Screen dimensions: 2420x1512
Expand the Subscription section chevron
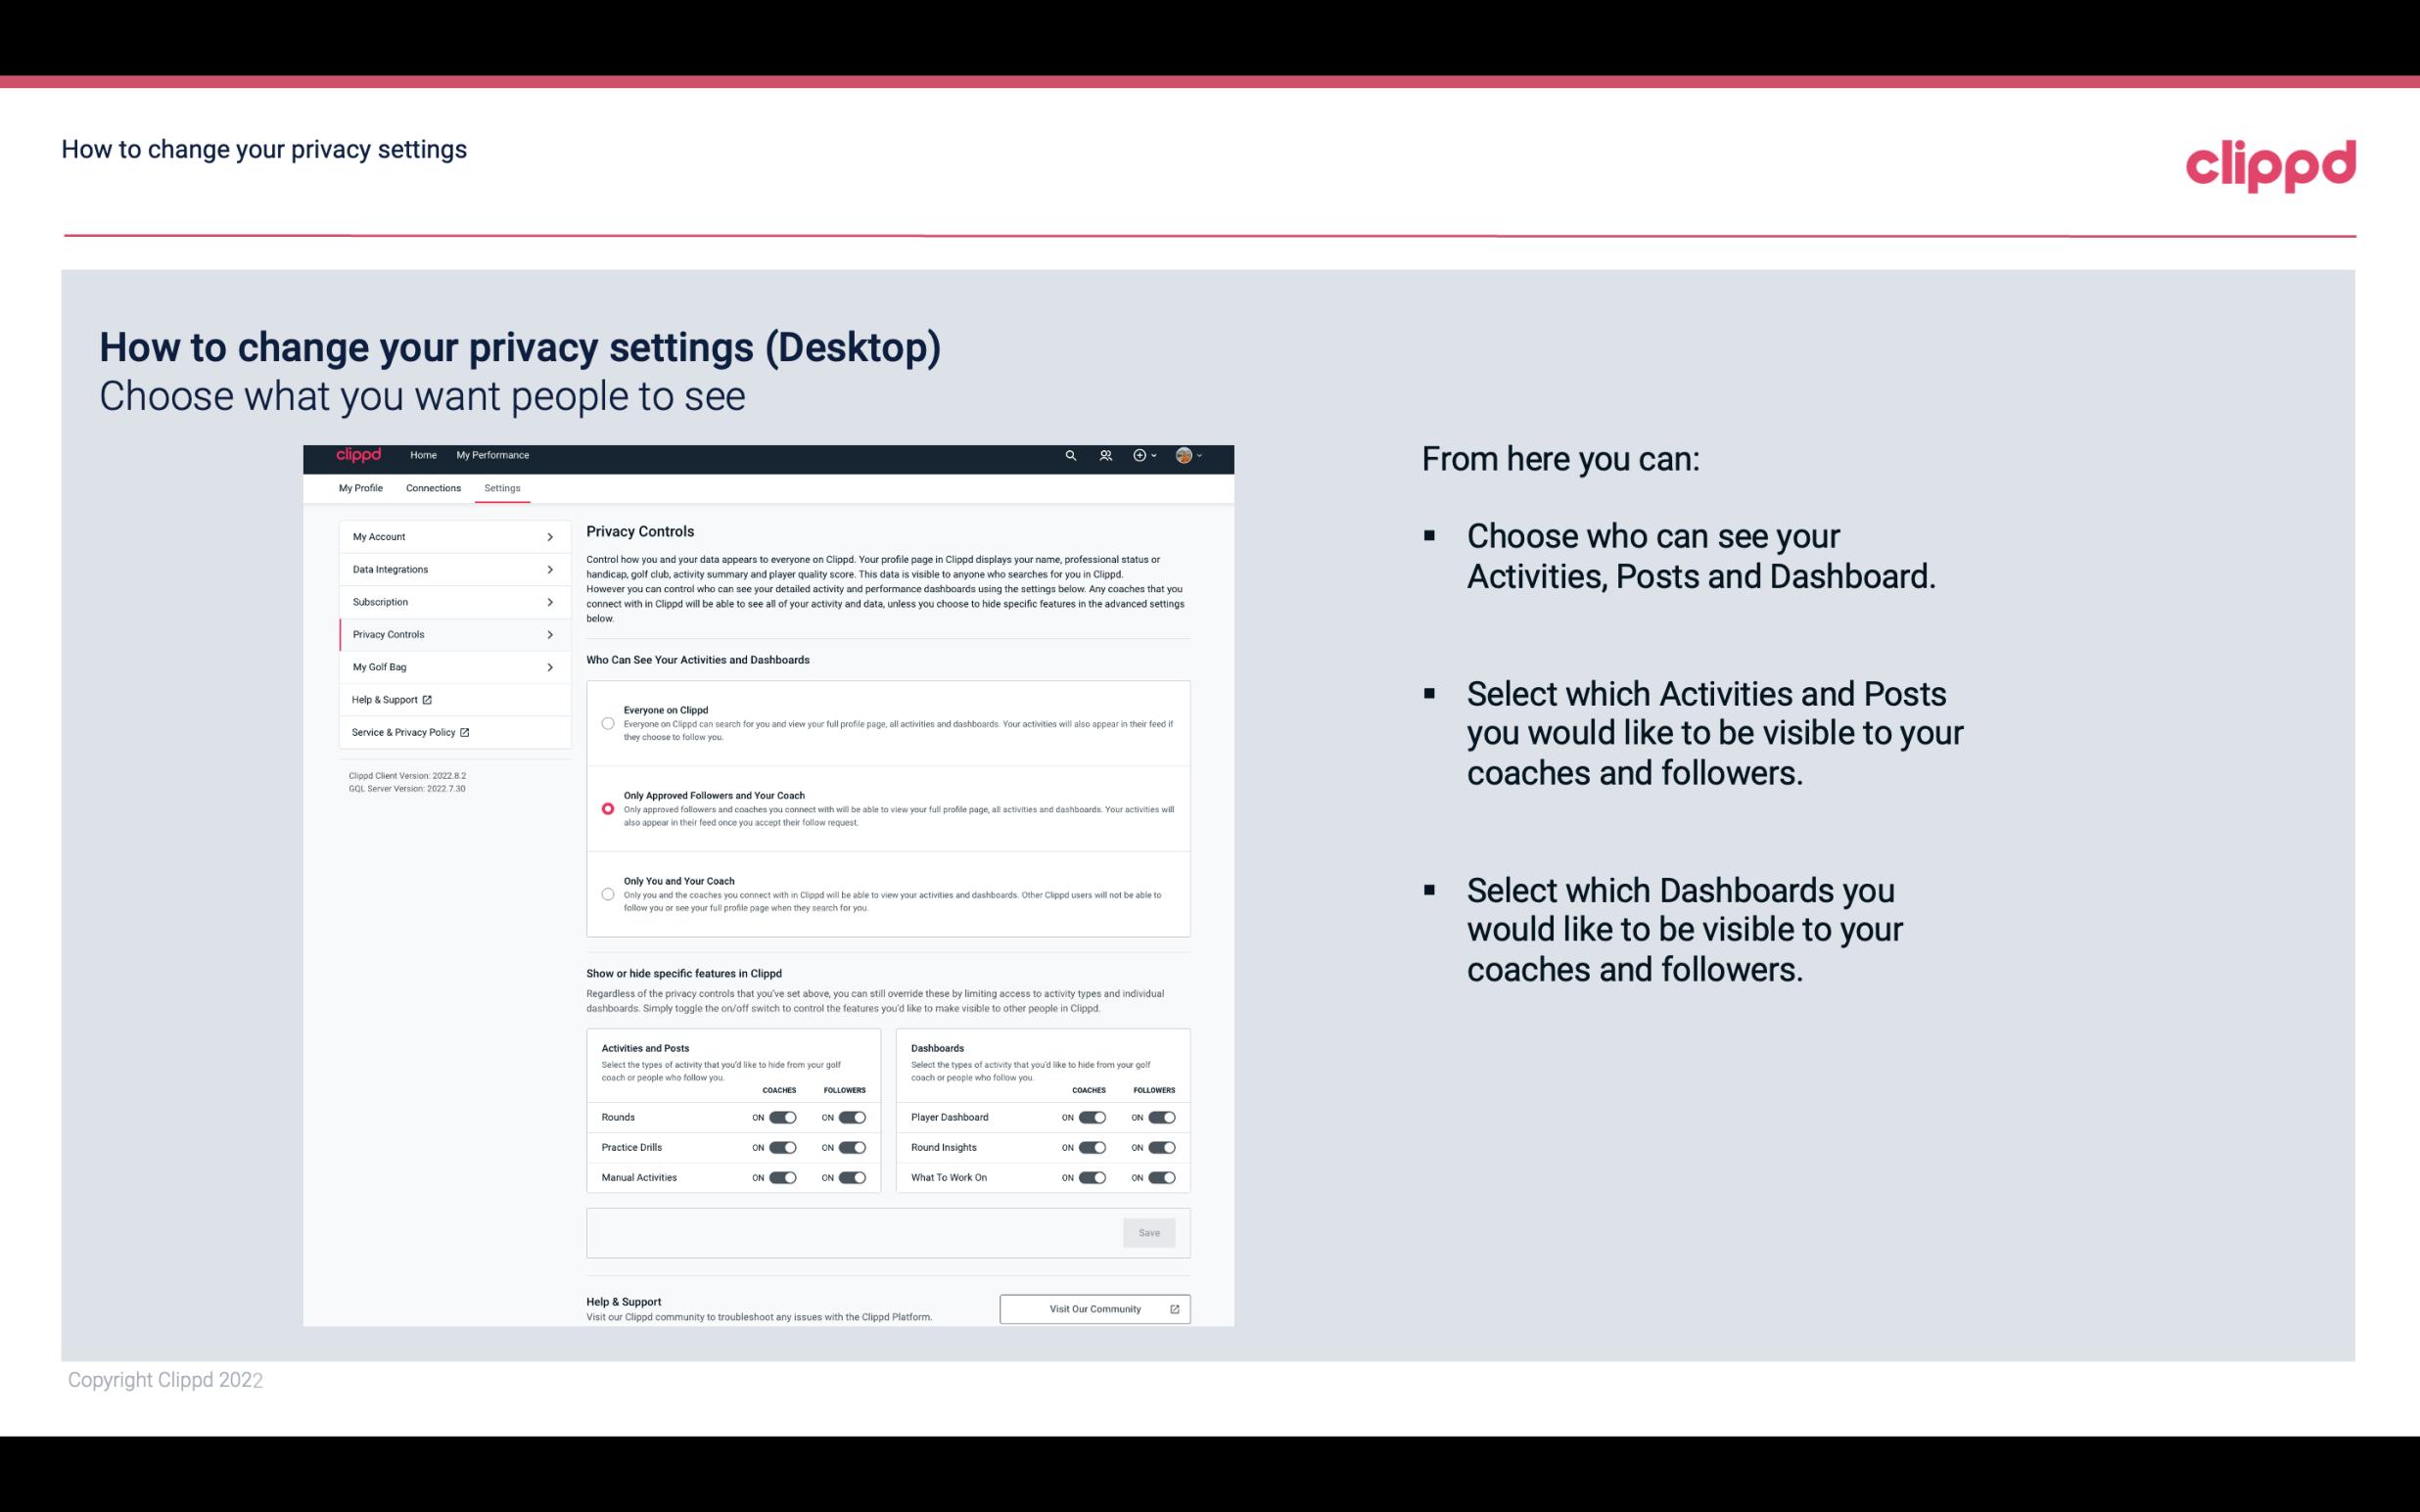point(550,603)
